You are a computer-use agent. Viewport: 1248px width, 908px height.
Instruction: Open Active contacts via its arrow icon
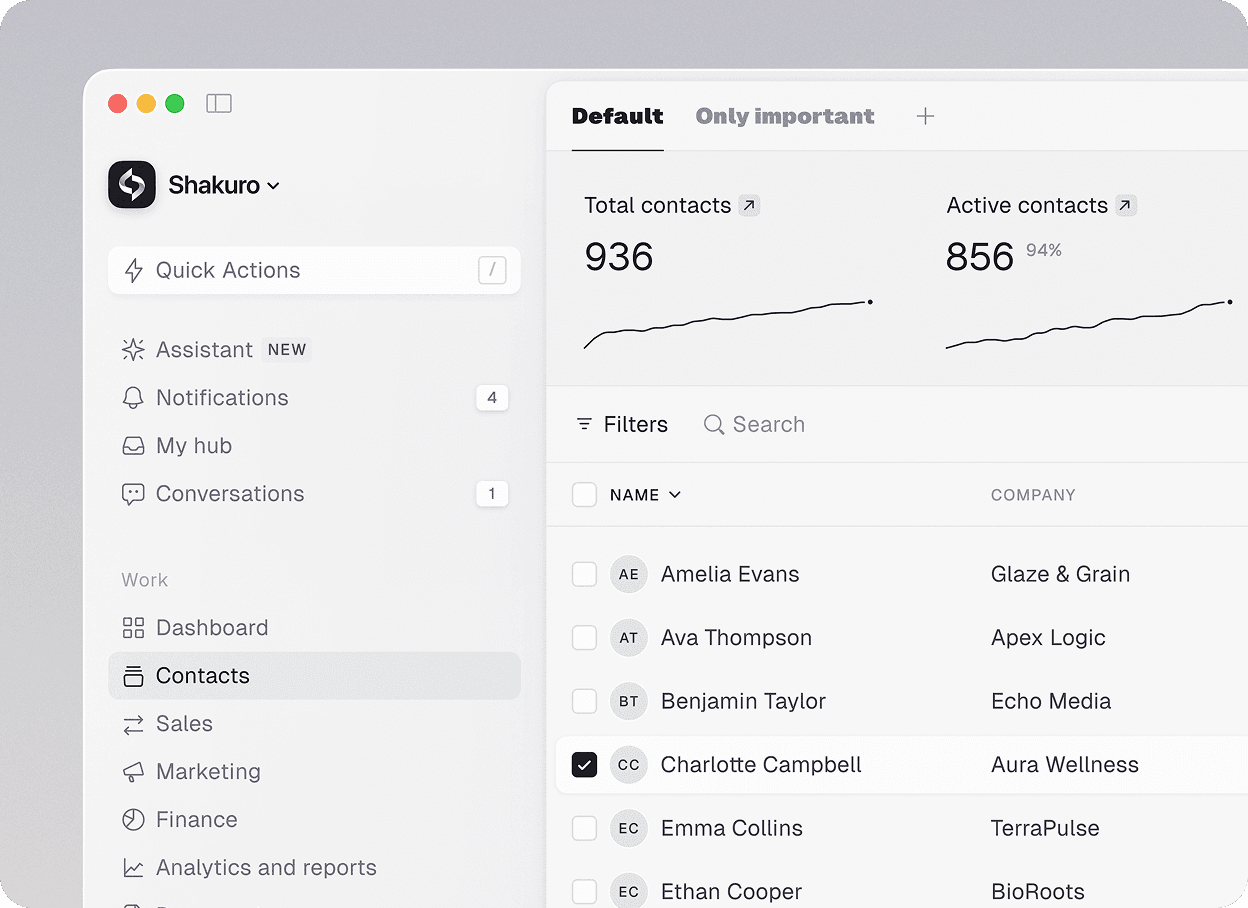tap(1126, 206)
